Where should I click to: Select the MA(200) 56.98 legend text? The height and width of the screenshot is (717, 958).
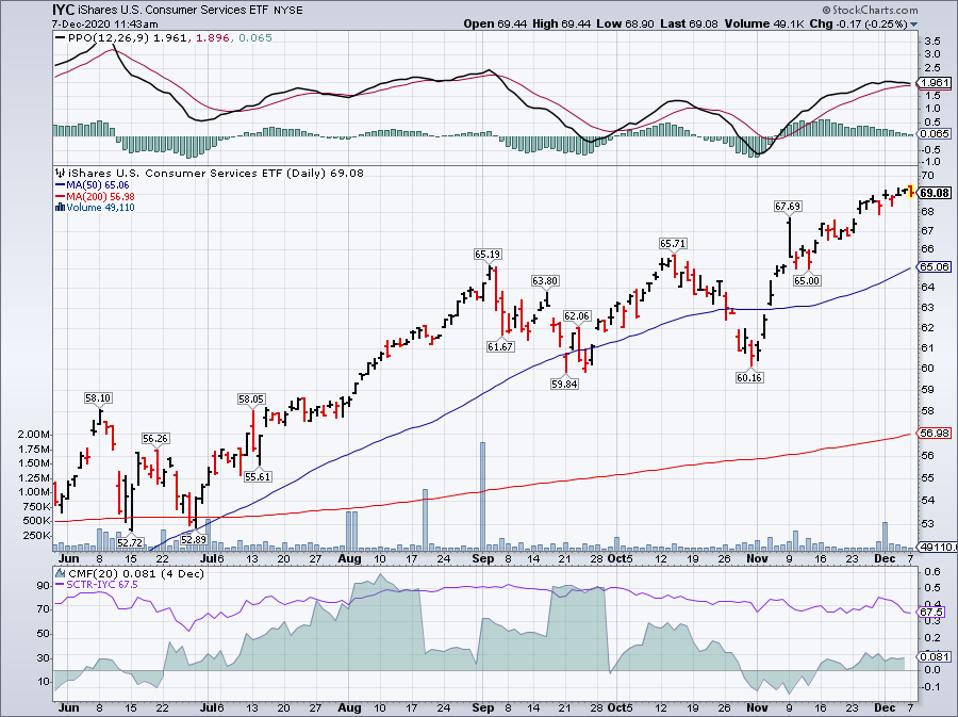(x=100, y=196)
